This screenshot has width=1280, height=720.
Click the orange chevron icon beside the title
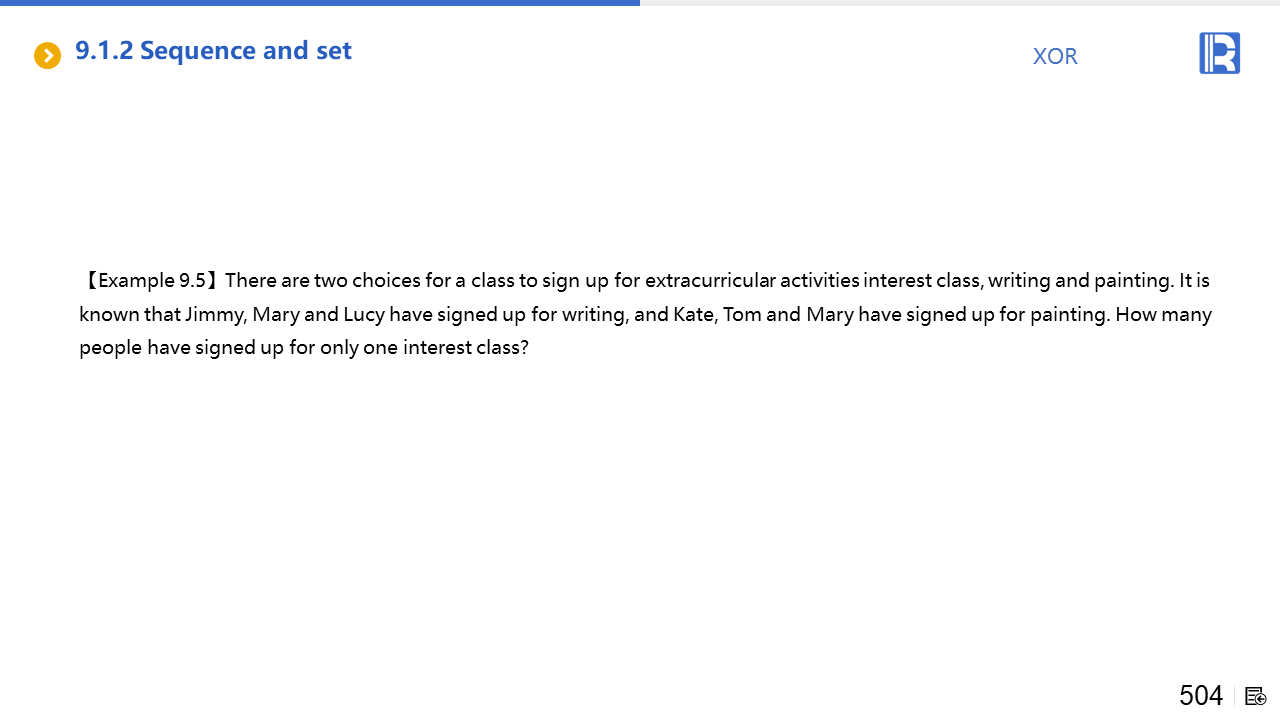pos(47,55)
